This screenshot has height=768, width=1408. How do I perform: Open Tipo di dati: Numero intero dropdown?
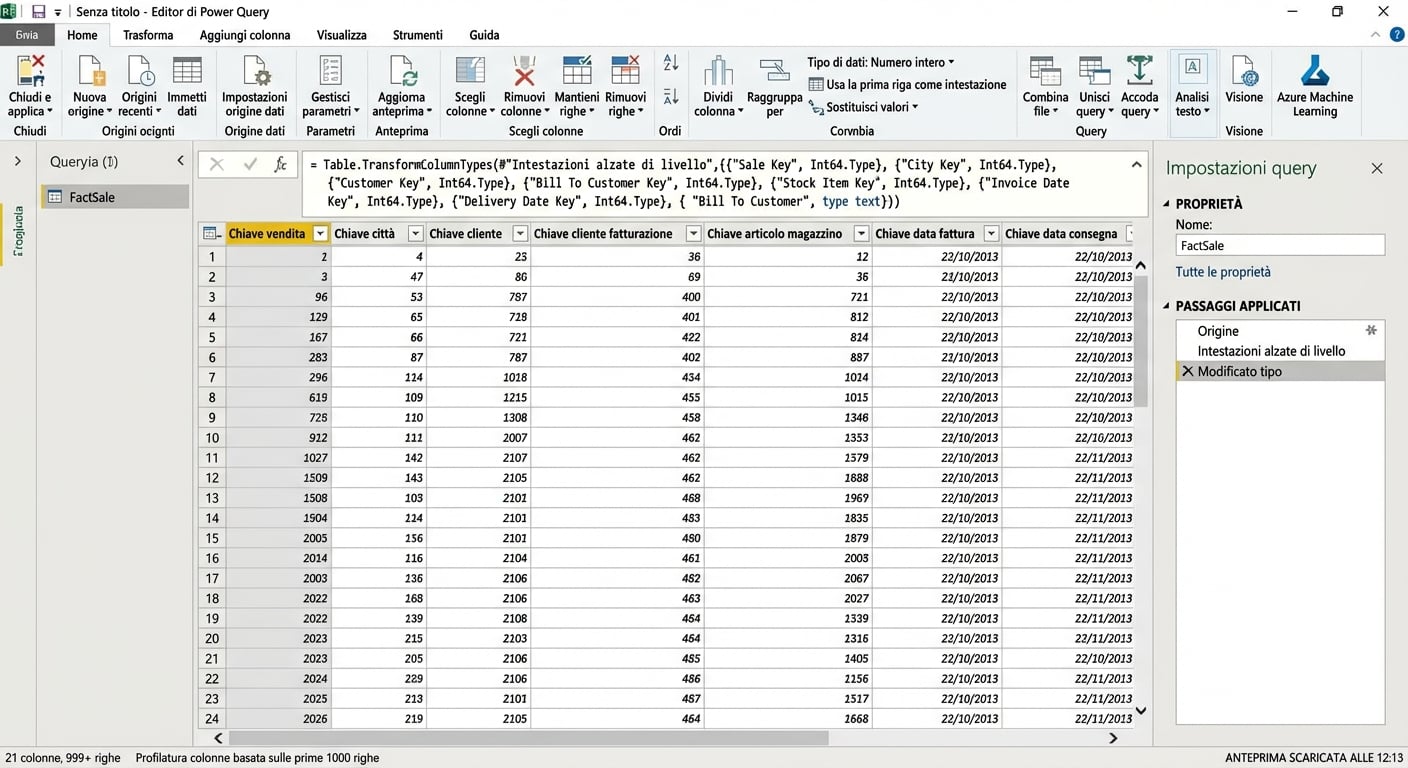[881, 62]
